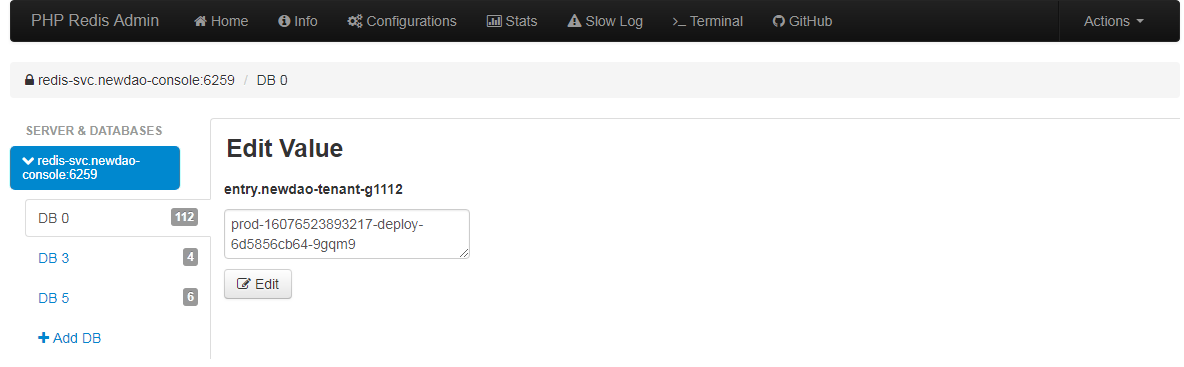Click the Edit button
The height and width of the screenshot is (367, 1184).
(257, 284)
